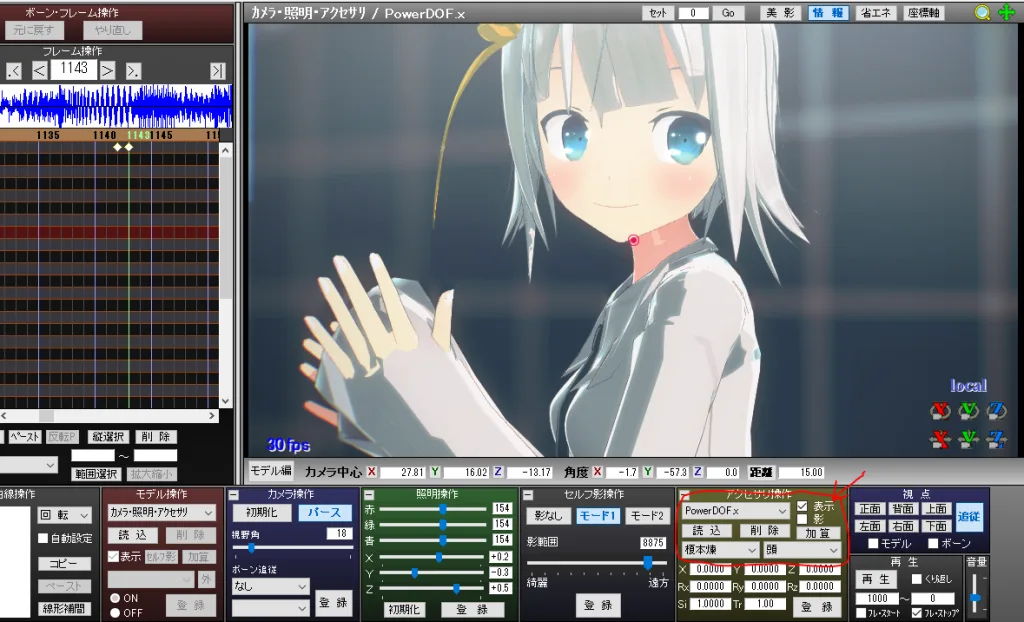
Task: Select モード2 self-shadow mode
Action: (647, 516)
